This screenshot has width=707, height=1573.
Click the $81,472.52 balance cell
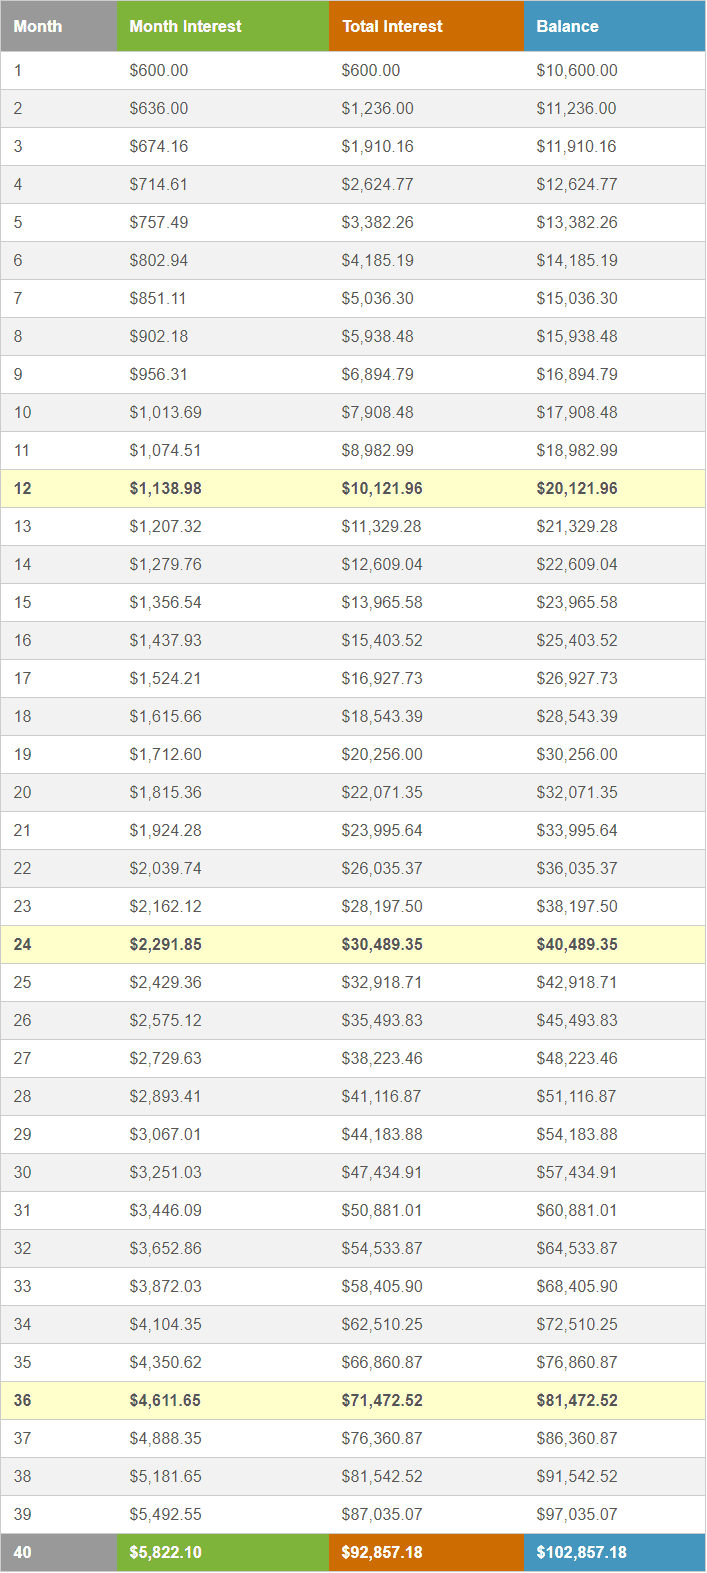[577, 1401]
